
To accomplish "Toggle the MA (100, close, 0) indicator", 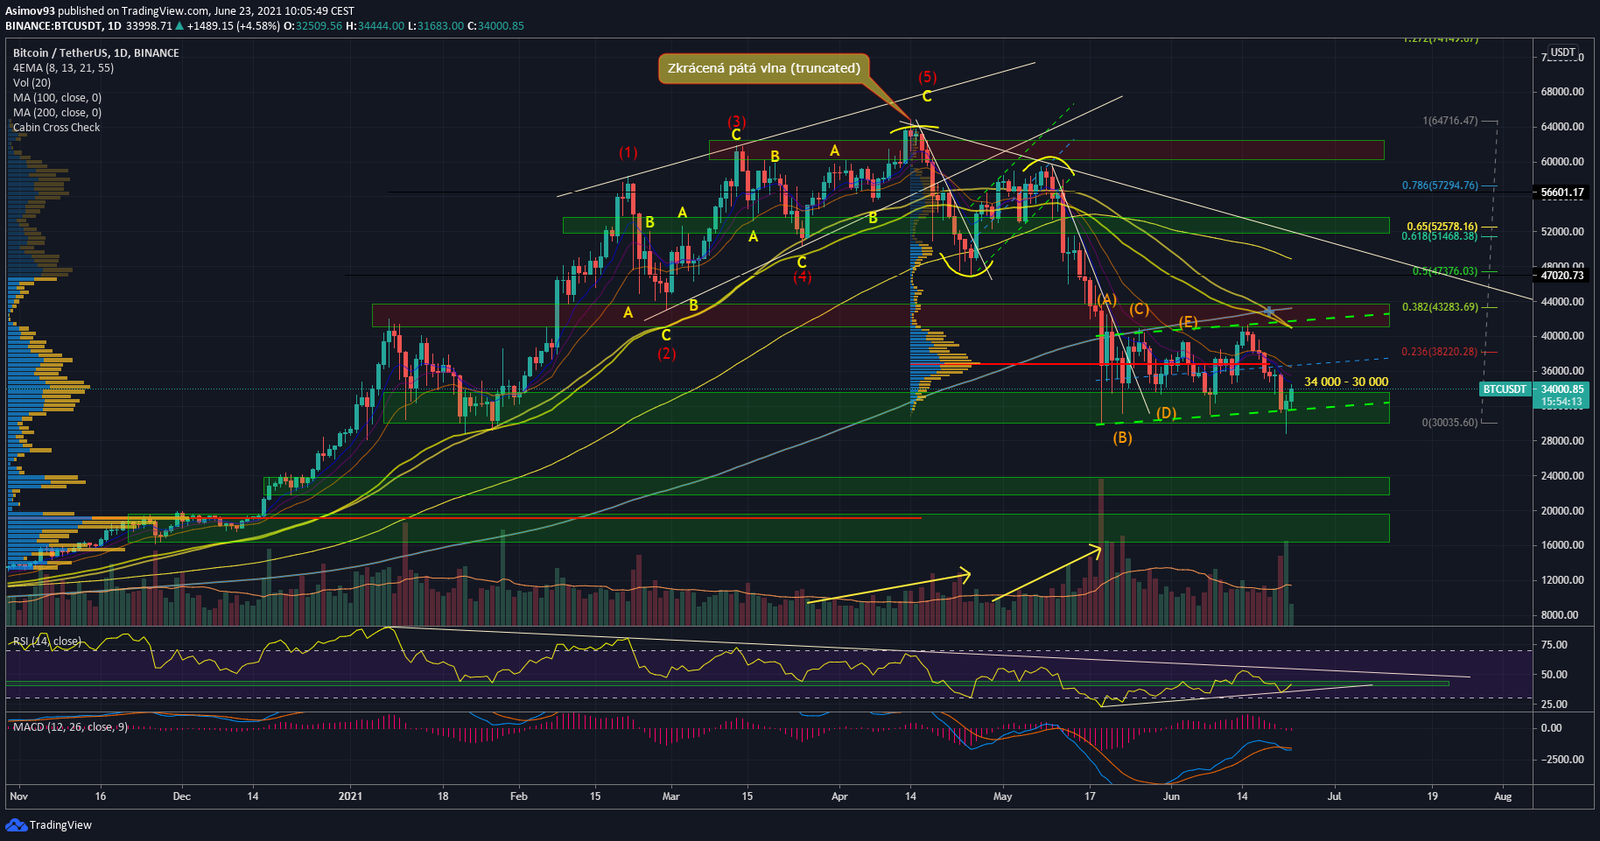I will click(x=57, y=98).
